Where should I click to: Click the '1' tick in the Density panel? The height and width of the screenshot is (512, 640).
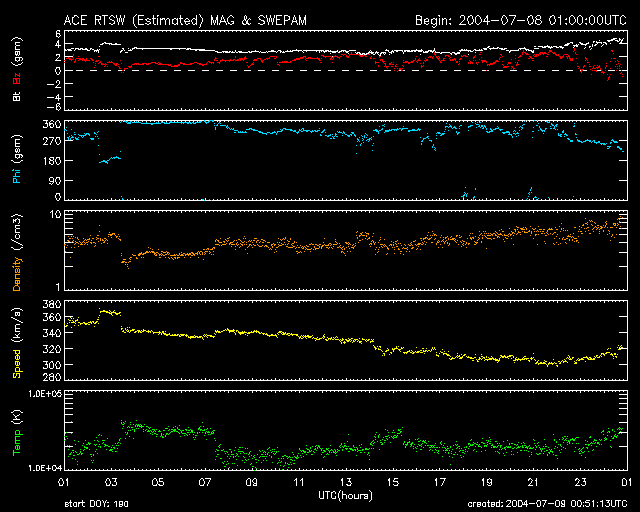58,287
